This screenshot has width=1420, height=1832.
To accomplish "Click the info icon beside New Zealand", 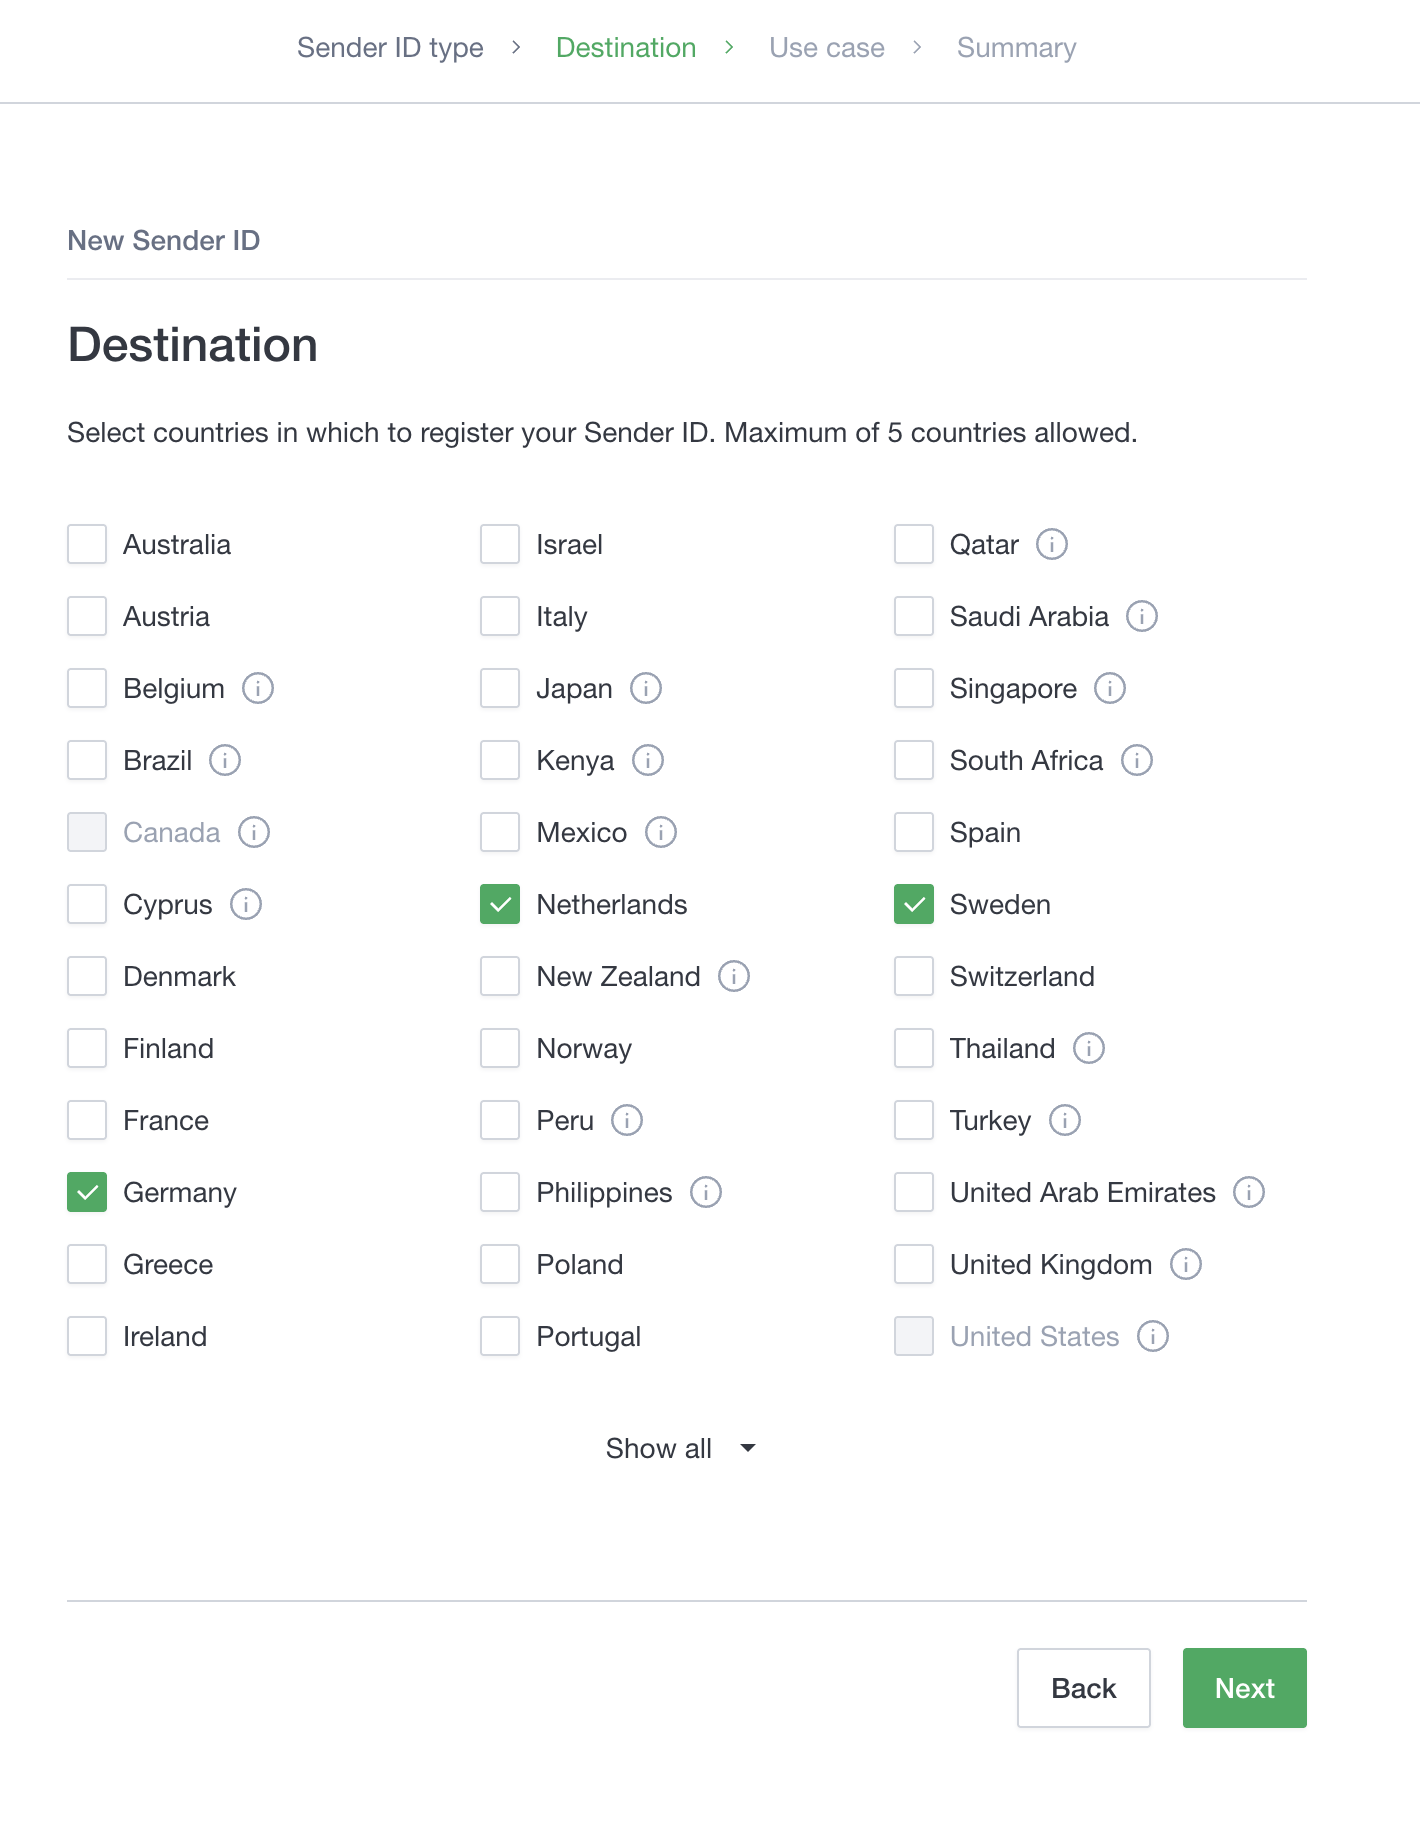I will pos(733,977).
